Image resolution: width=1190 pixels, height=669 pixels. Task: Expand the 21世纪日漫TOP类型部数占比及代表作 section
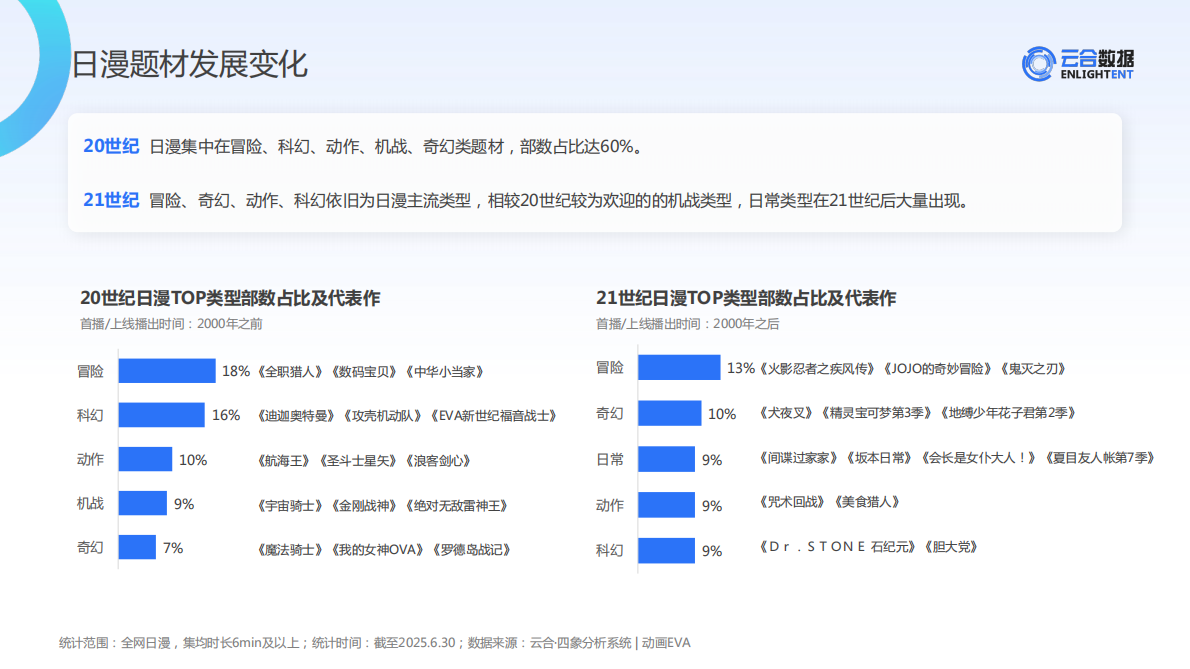point(745,297)
